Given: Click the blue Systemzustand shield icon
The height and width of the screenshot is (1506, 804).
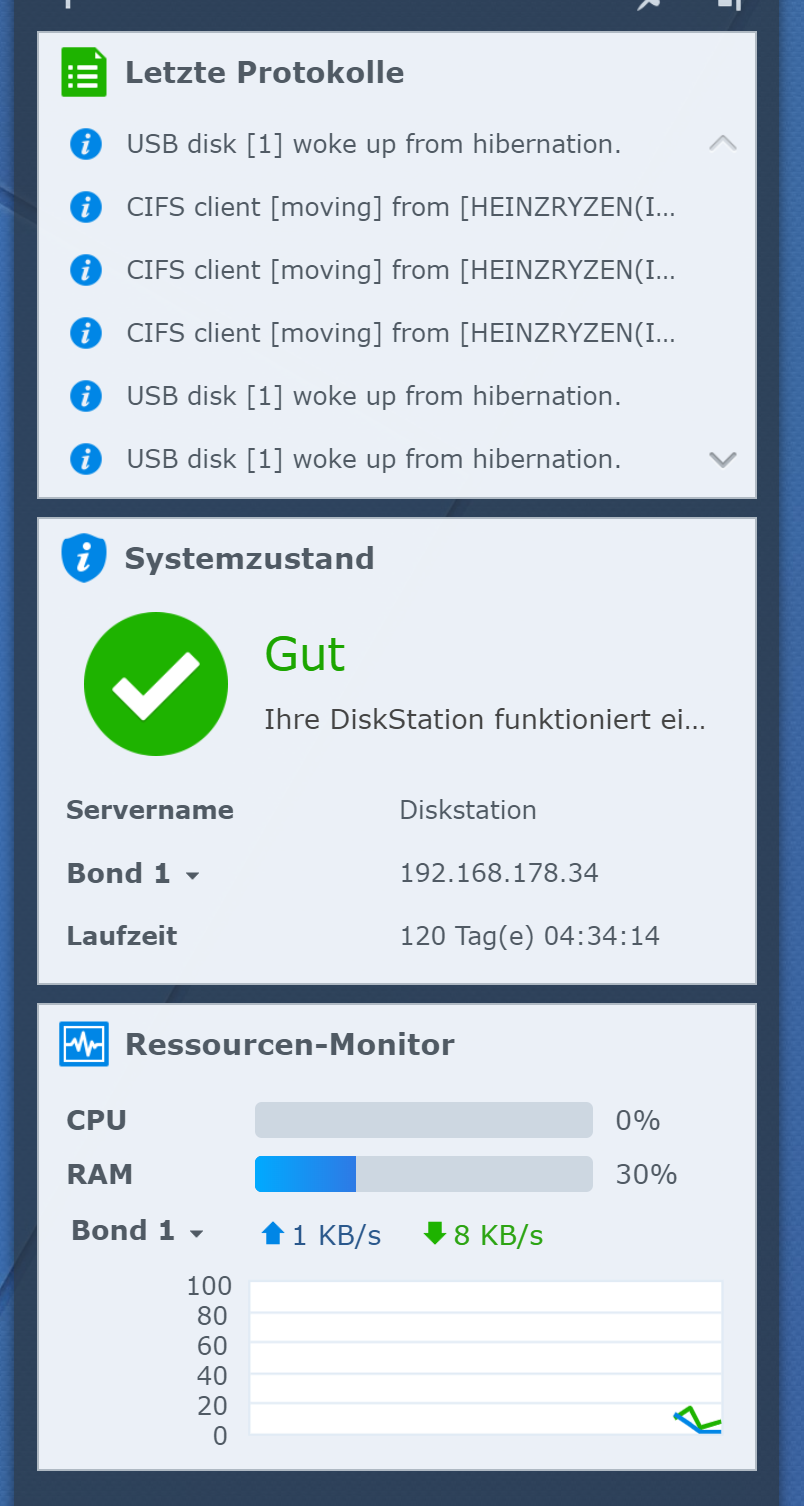Looking at the screenshot, I should pos(84,558).
